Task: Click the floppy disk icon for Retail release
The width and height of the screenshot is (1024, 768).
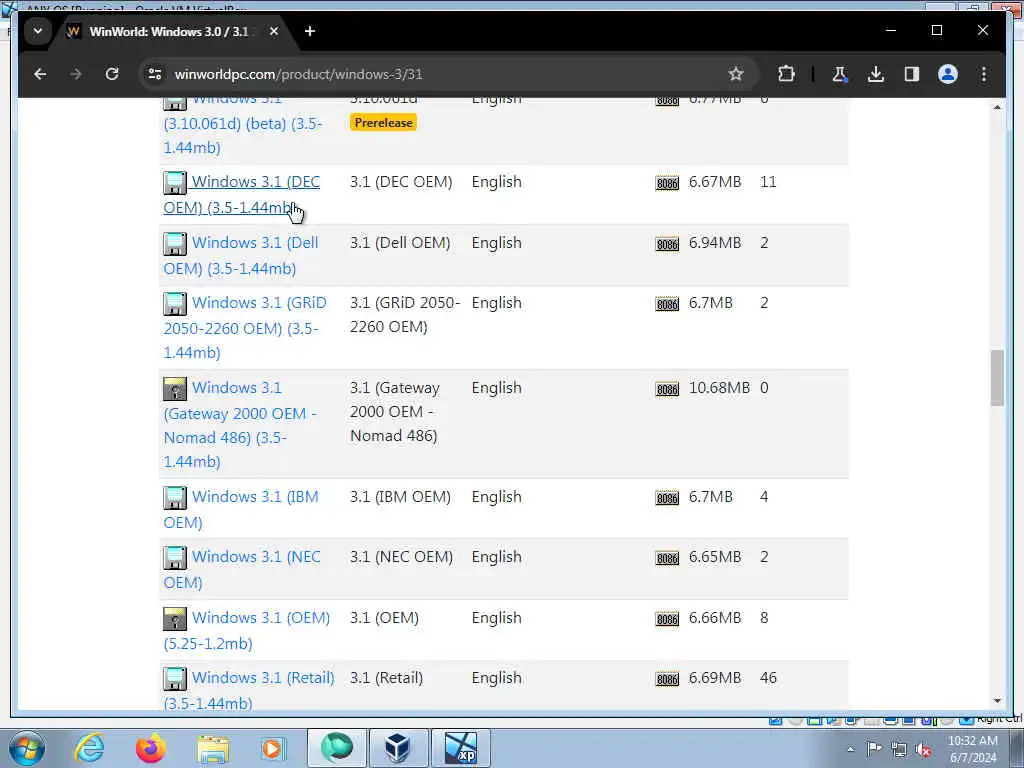Action: [175, 679]
